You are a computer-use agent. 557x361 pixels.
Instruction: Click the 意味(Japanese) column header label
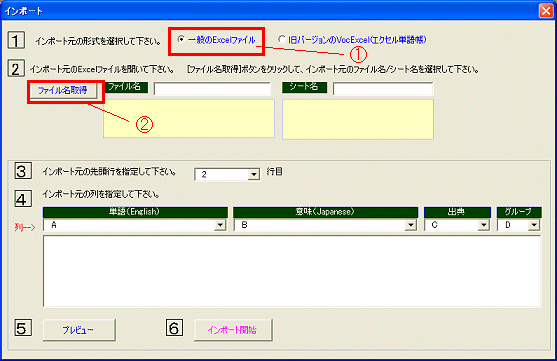point(325,212)
